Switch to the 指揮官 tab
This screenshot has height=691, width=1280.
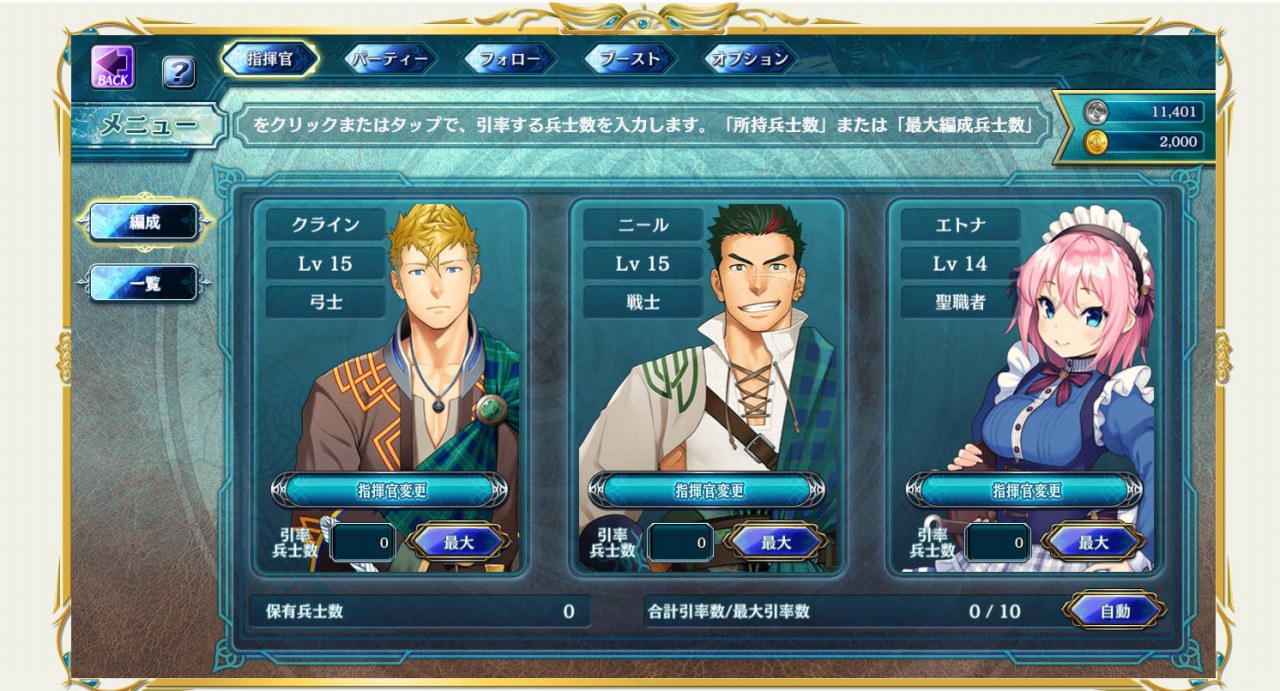[269, 58]
